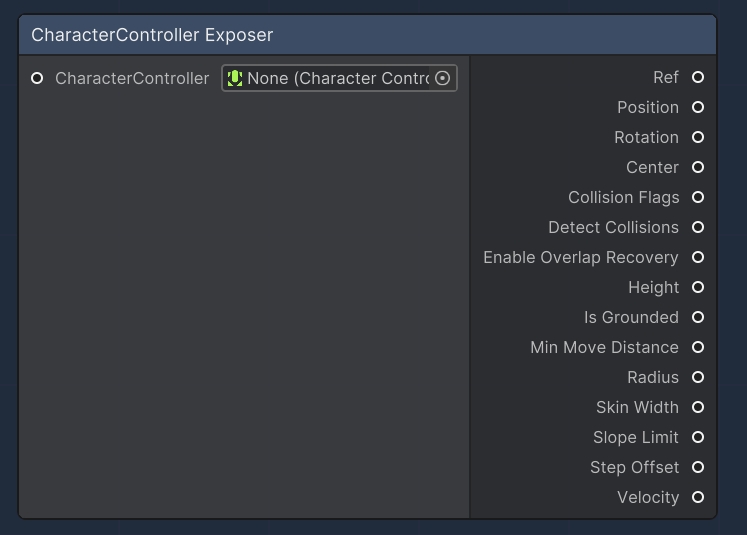The height and width of the screenshot is (535, 747).
Task: Click the Enable Overlap Recovery output port
Action: click(698, 257)
